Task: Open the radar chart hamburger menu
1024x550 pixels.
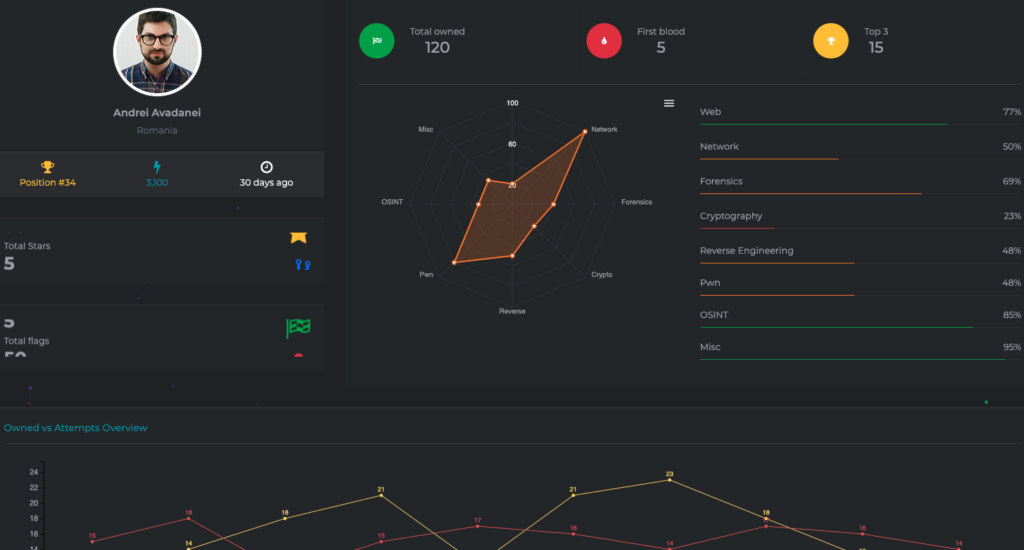Action: [669, 103]
